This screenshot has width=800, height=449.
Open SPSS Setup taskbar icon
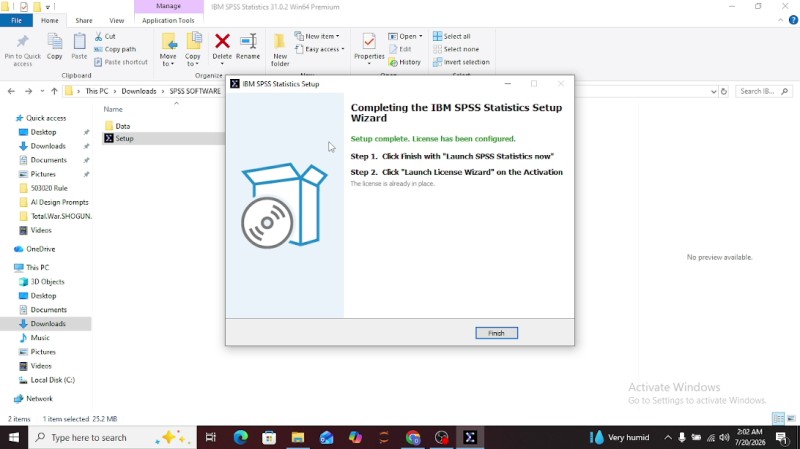(470, 437)
